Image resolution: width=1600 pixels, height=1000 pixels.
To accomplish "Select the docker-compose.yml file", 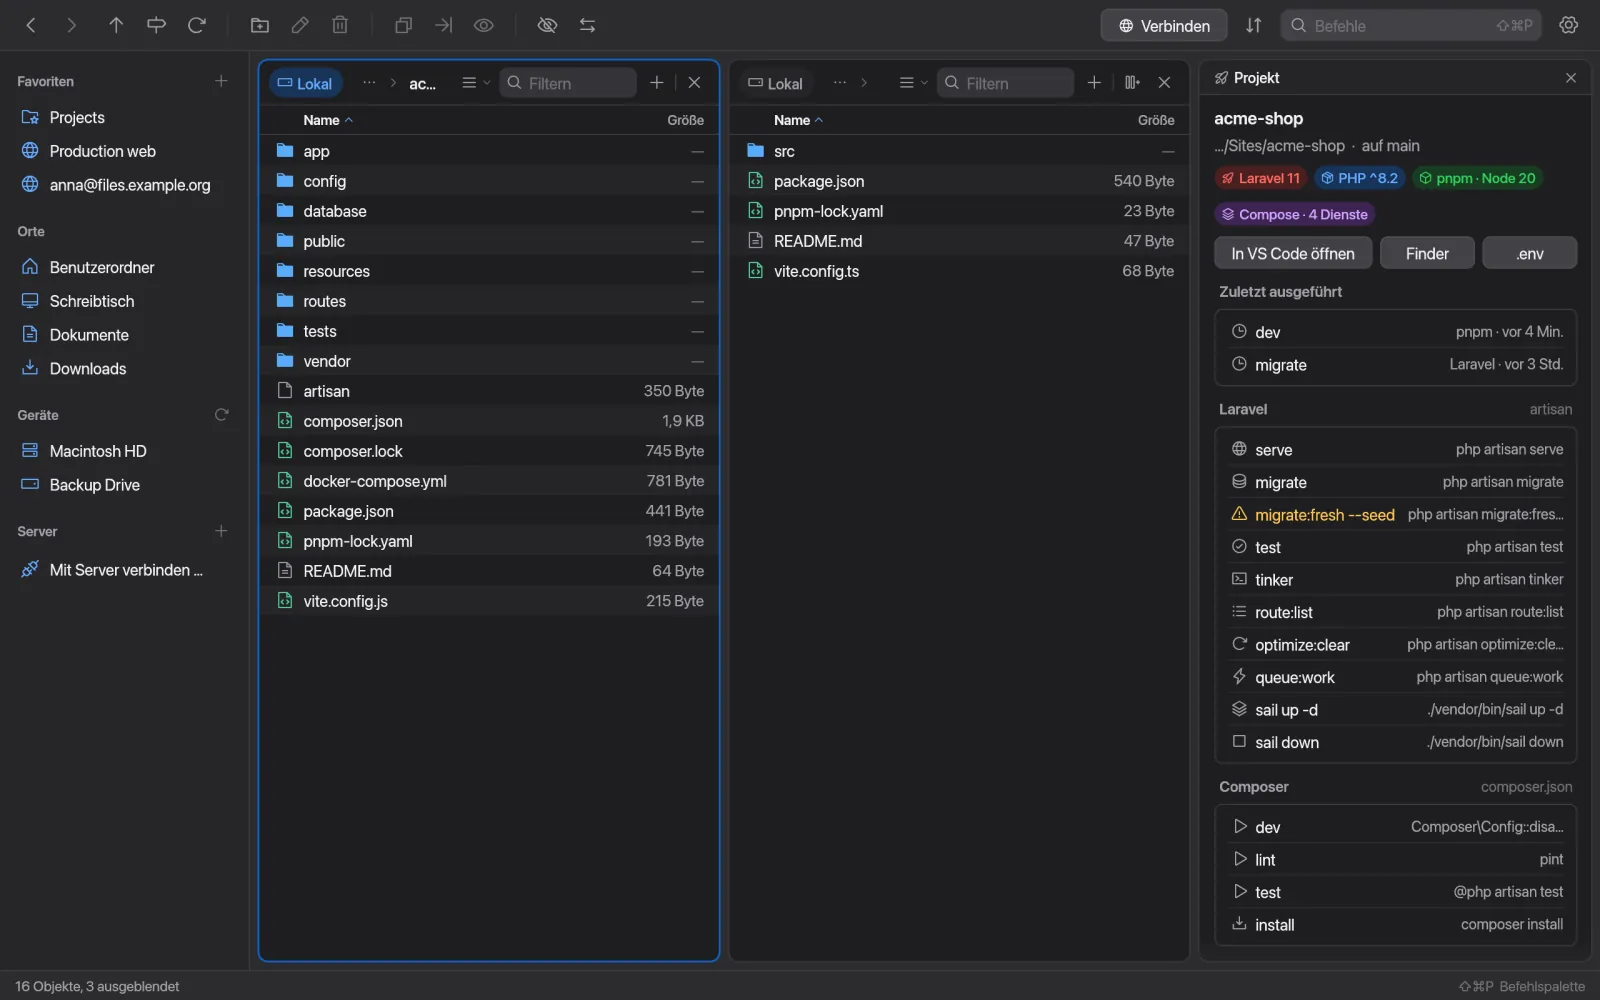I will point(489,481).
